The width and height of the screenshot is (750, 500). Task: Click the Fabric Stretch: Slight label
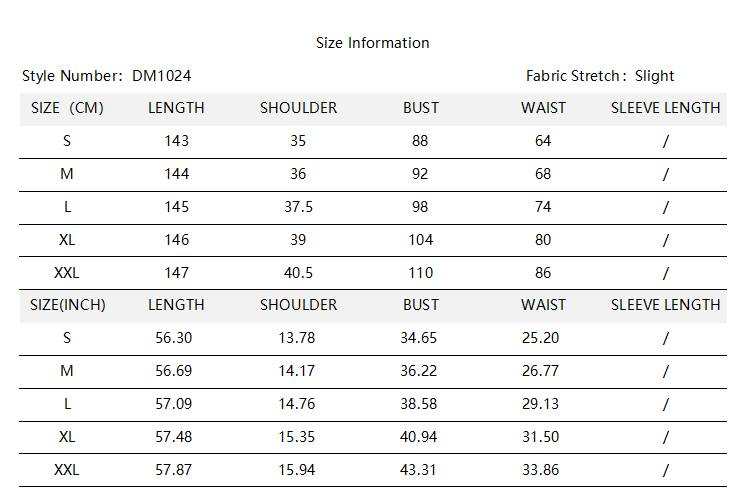pos(600,76)
